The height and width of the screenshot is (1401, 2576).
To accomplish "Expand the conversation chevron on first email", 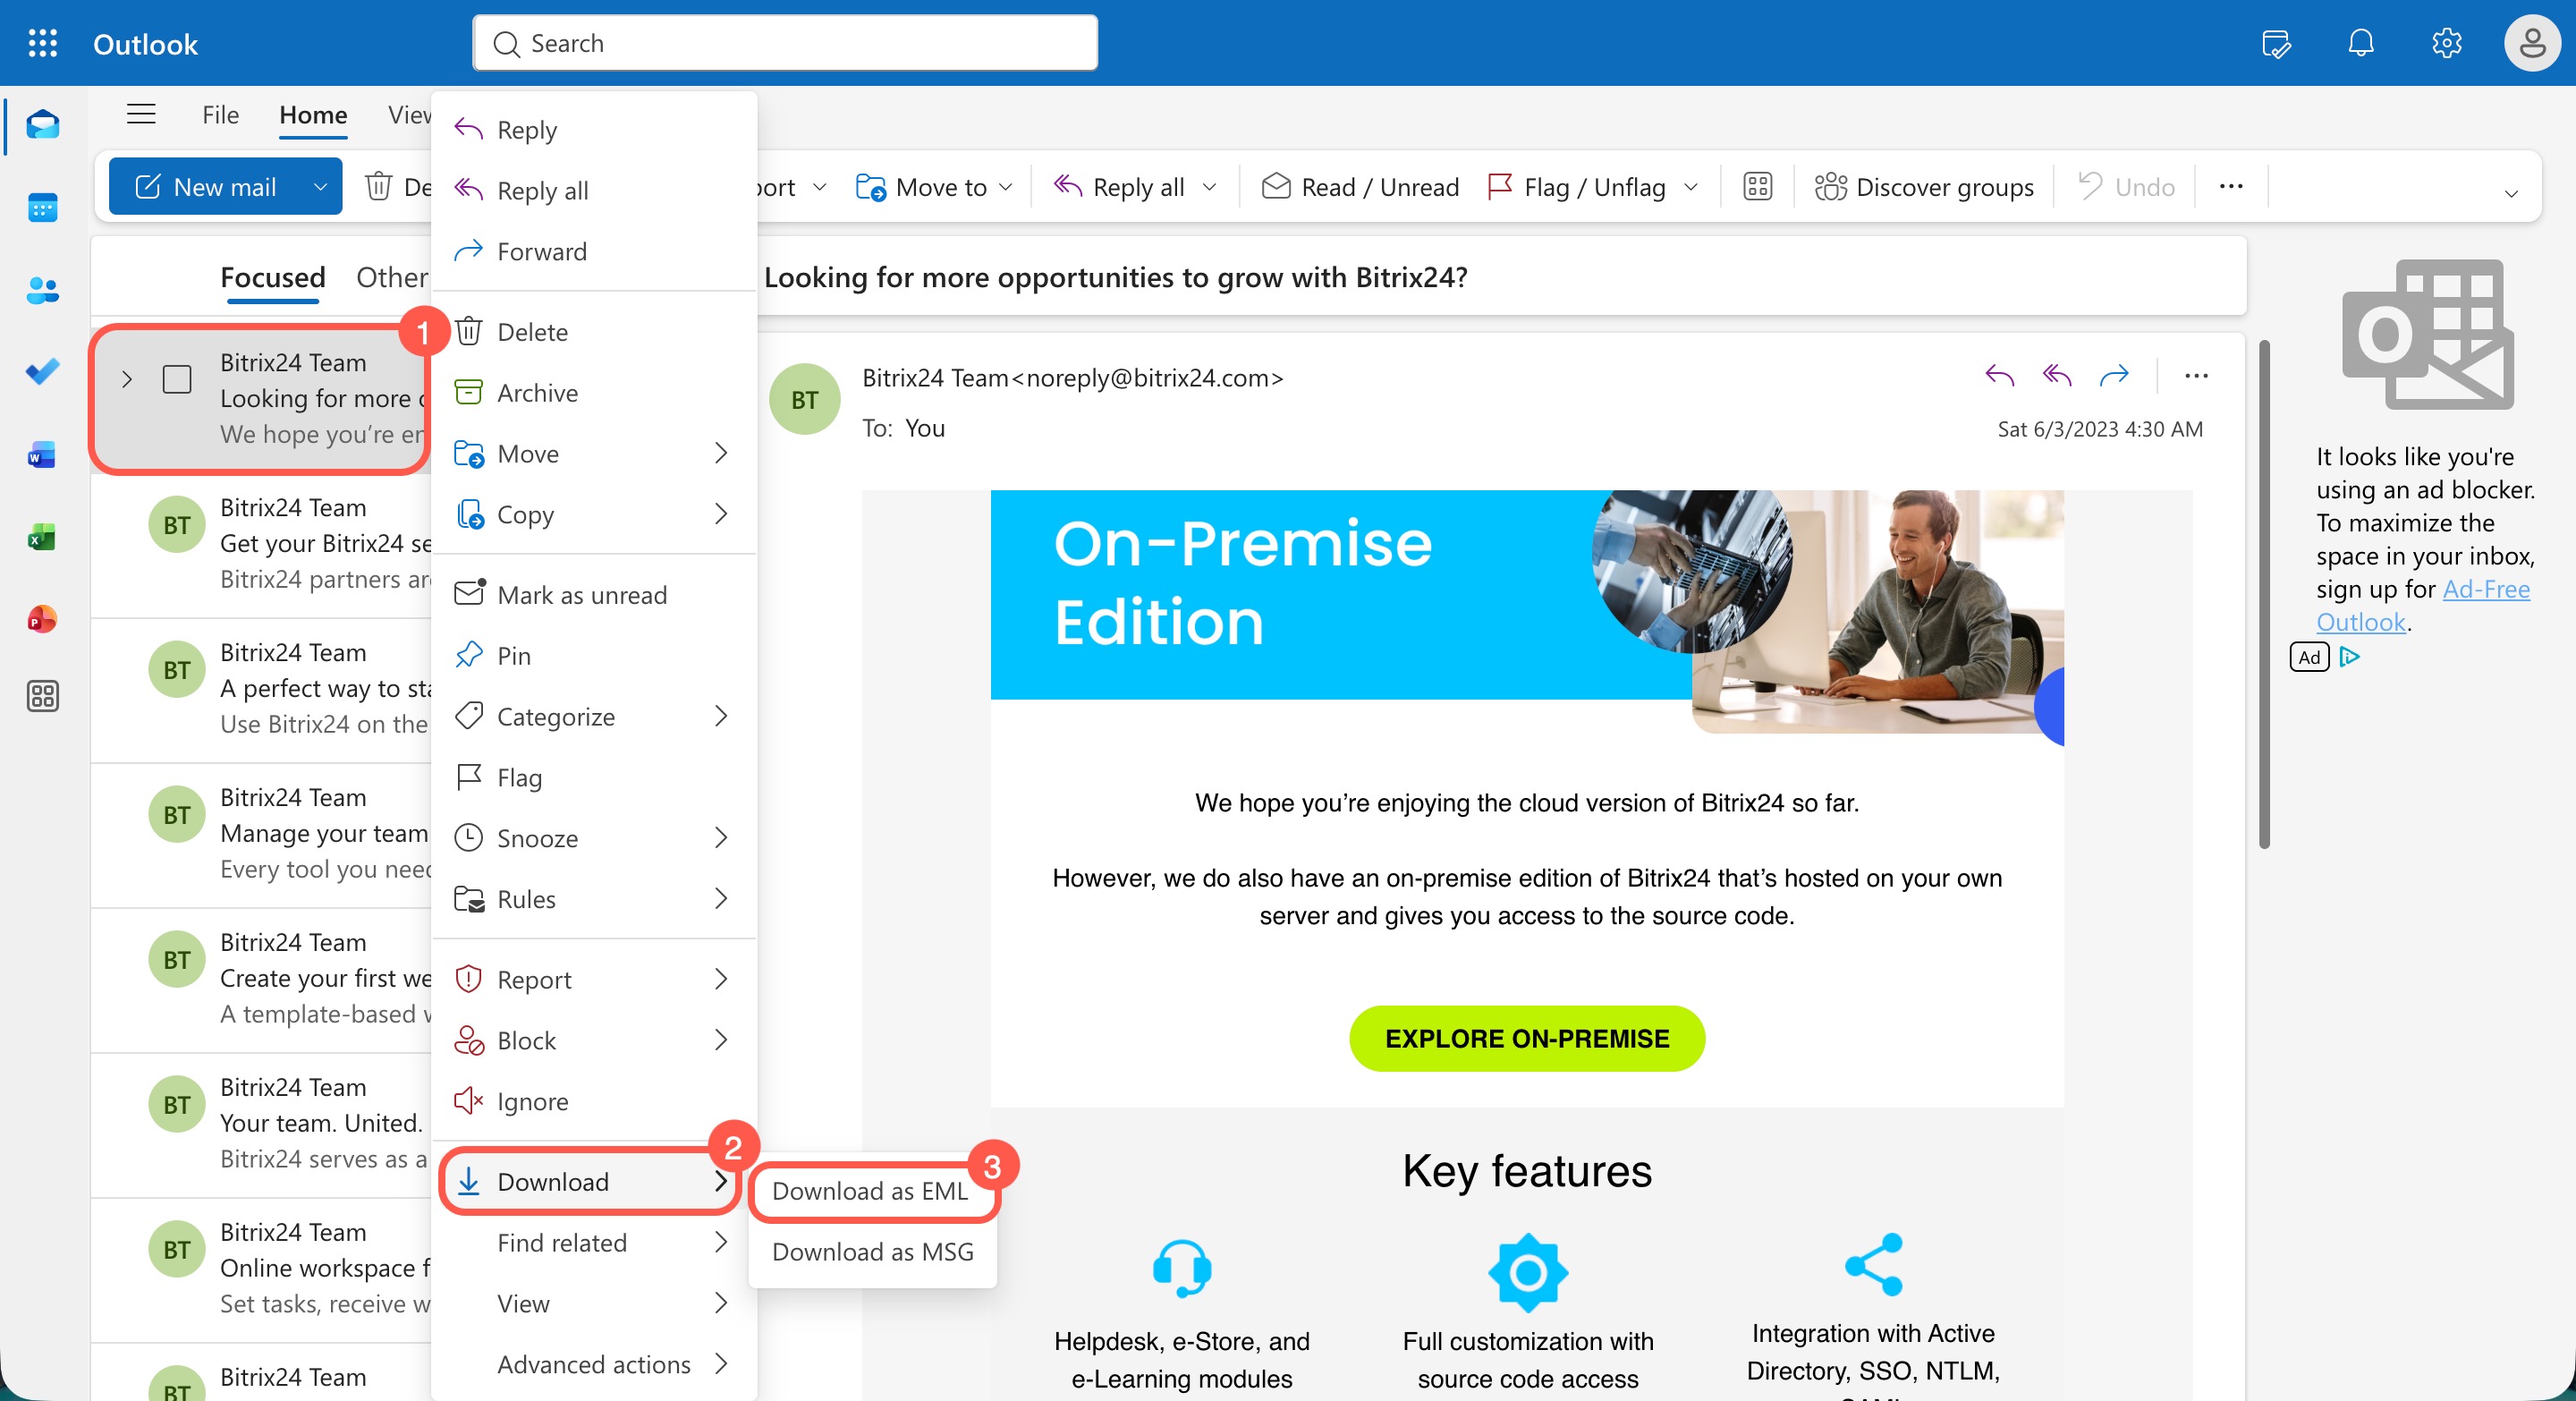I will tap(127, 379).
